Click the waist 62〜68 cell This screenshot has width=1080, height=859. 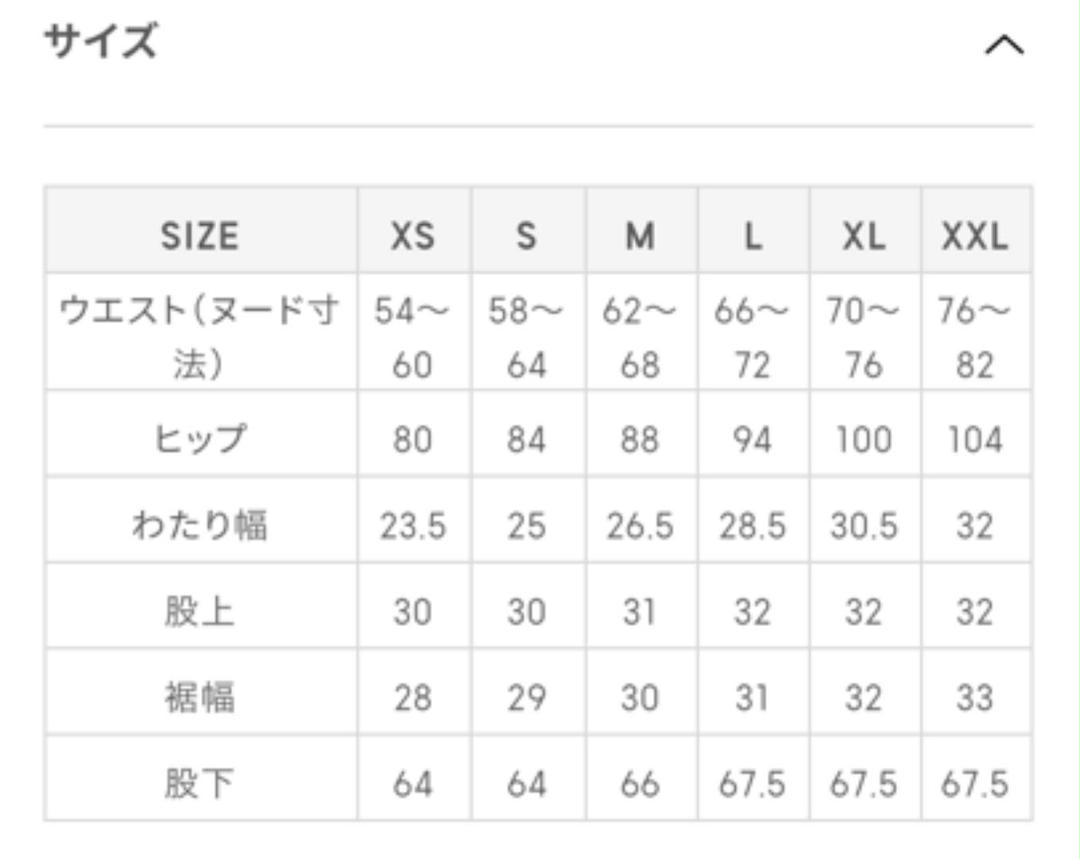(x=642, y=332)
